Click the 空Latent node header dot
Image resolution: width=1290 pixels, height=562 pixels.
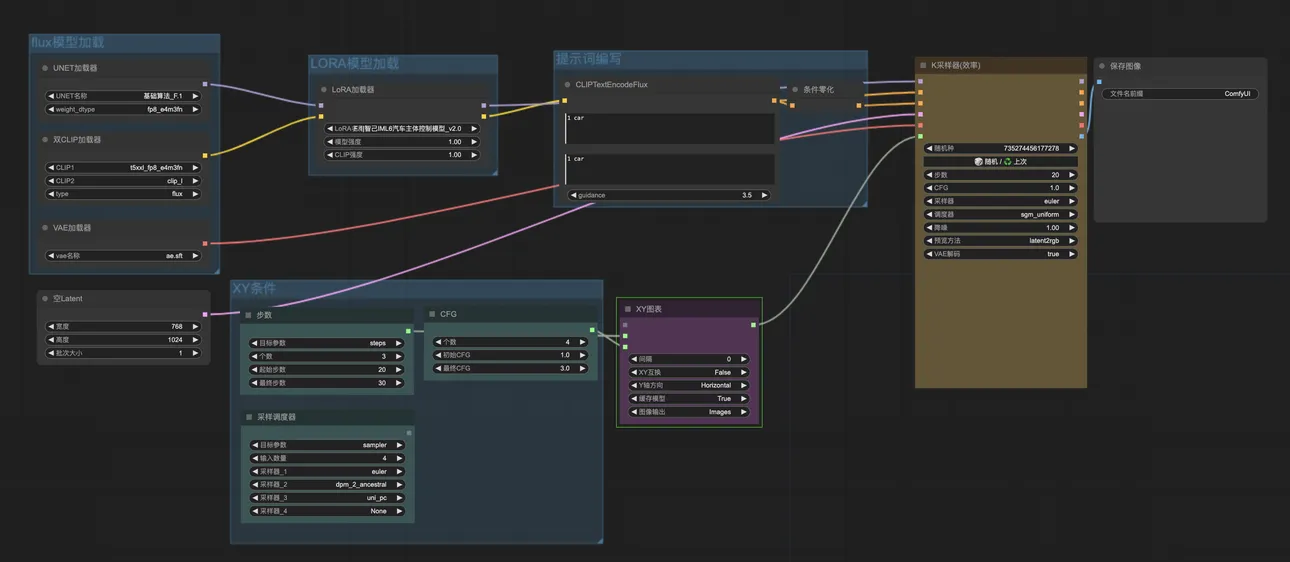pos(45,298)
